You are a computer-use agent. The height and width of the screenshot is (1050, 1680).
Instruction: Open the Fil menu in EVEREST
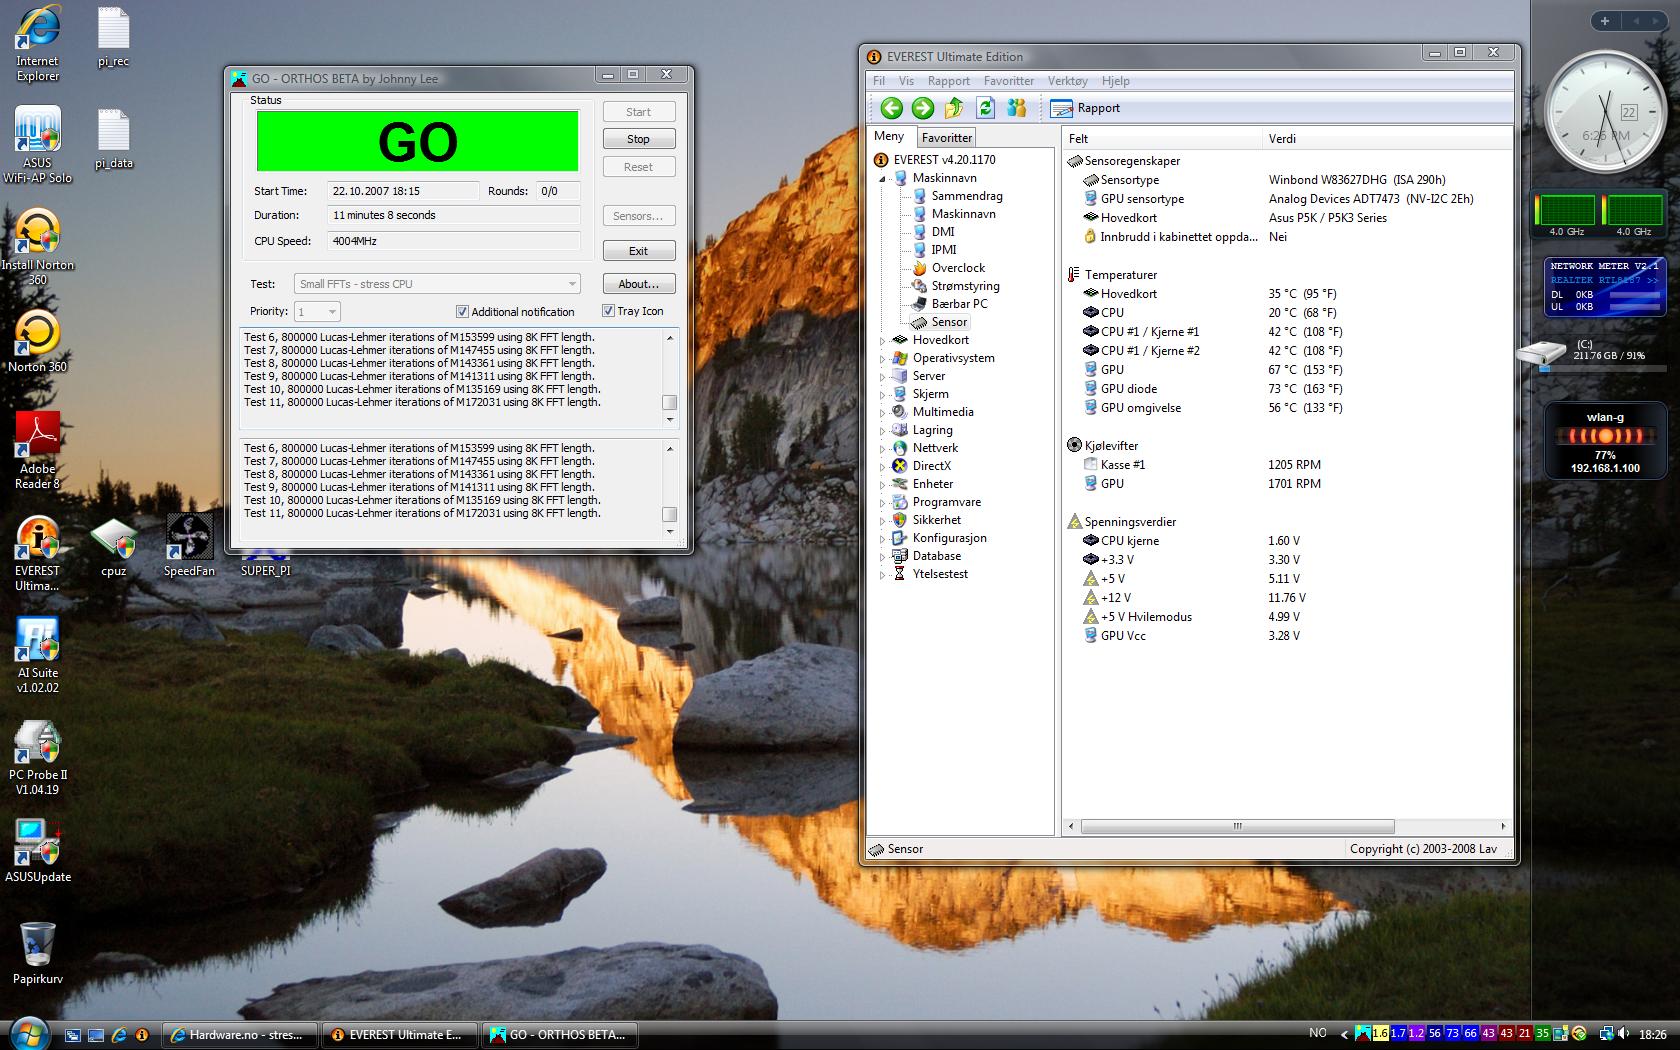point(879,81)
